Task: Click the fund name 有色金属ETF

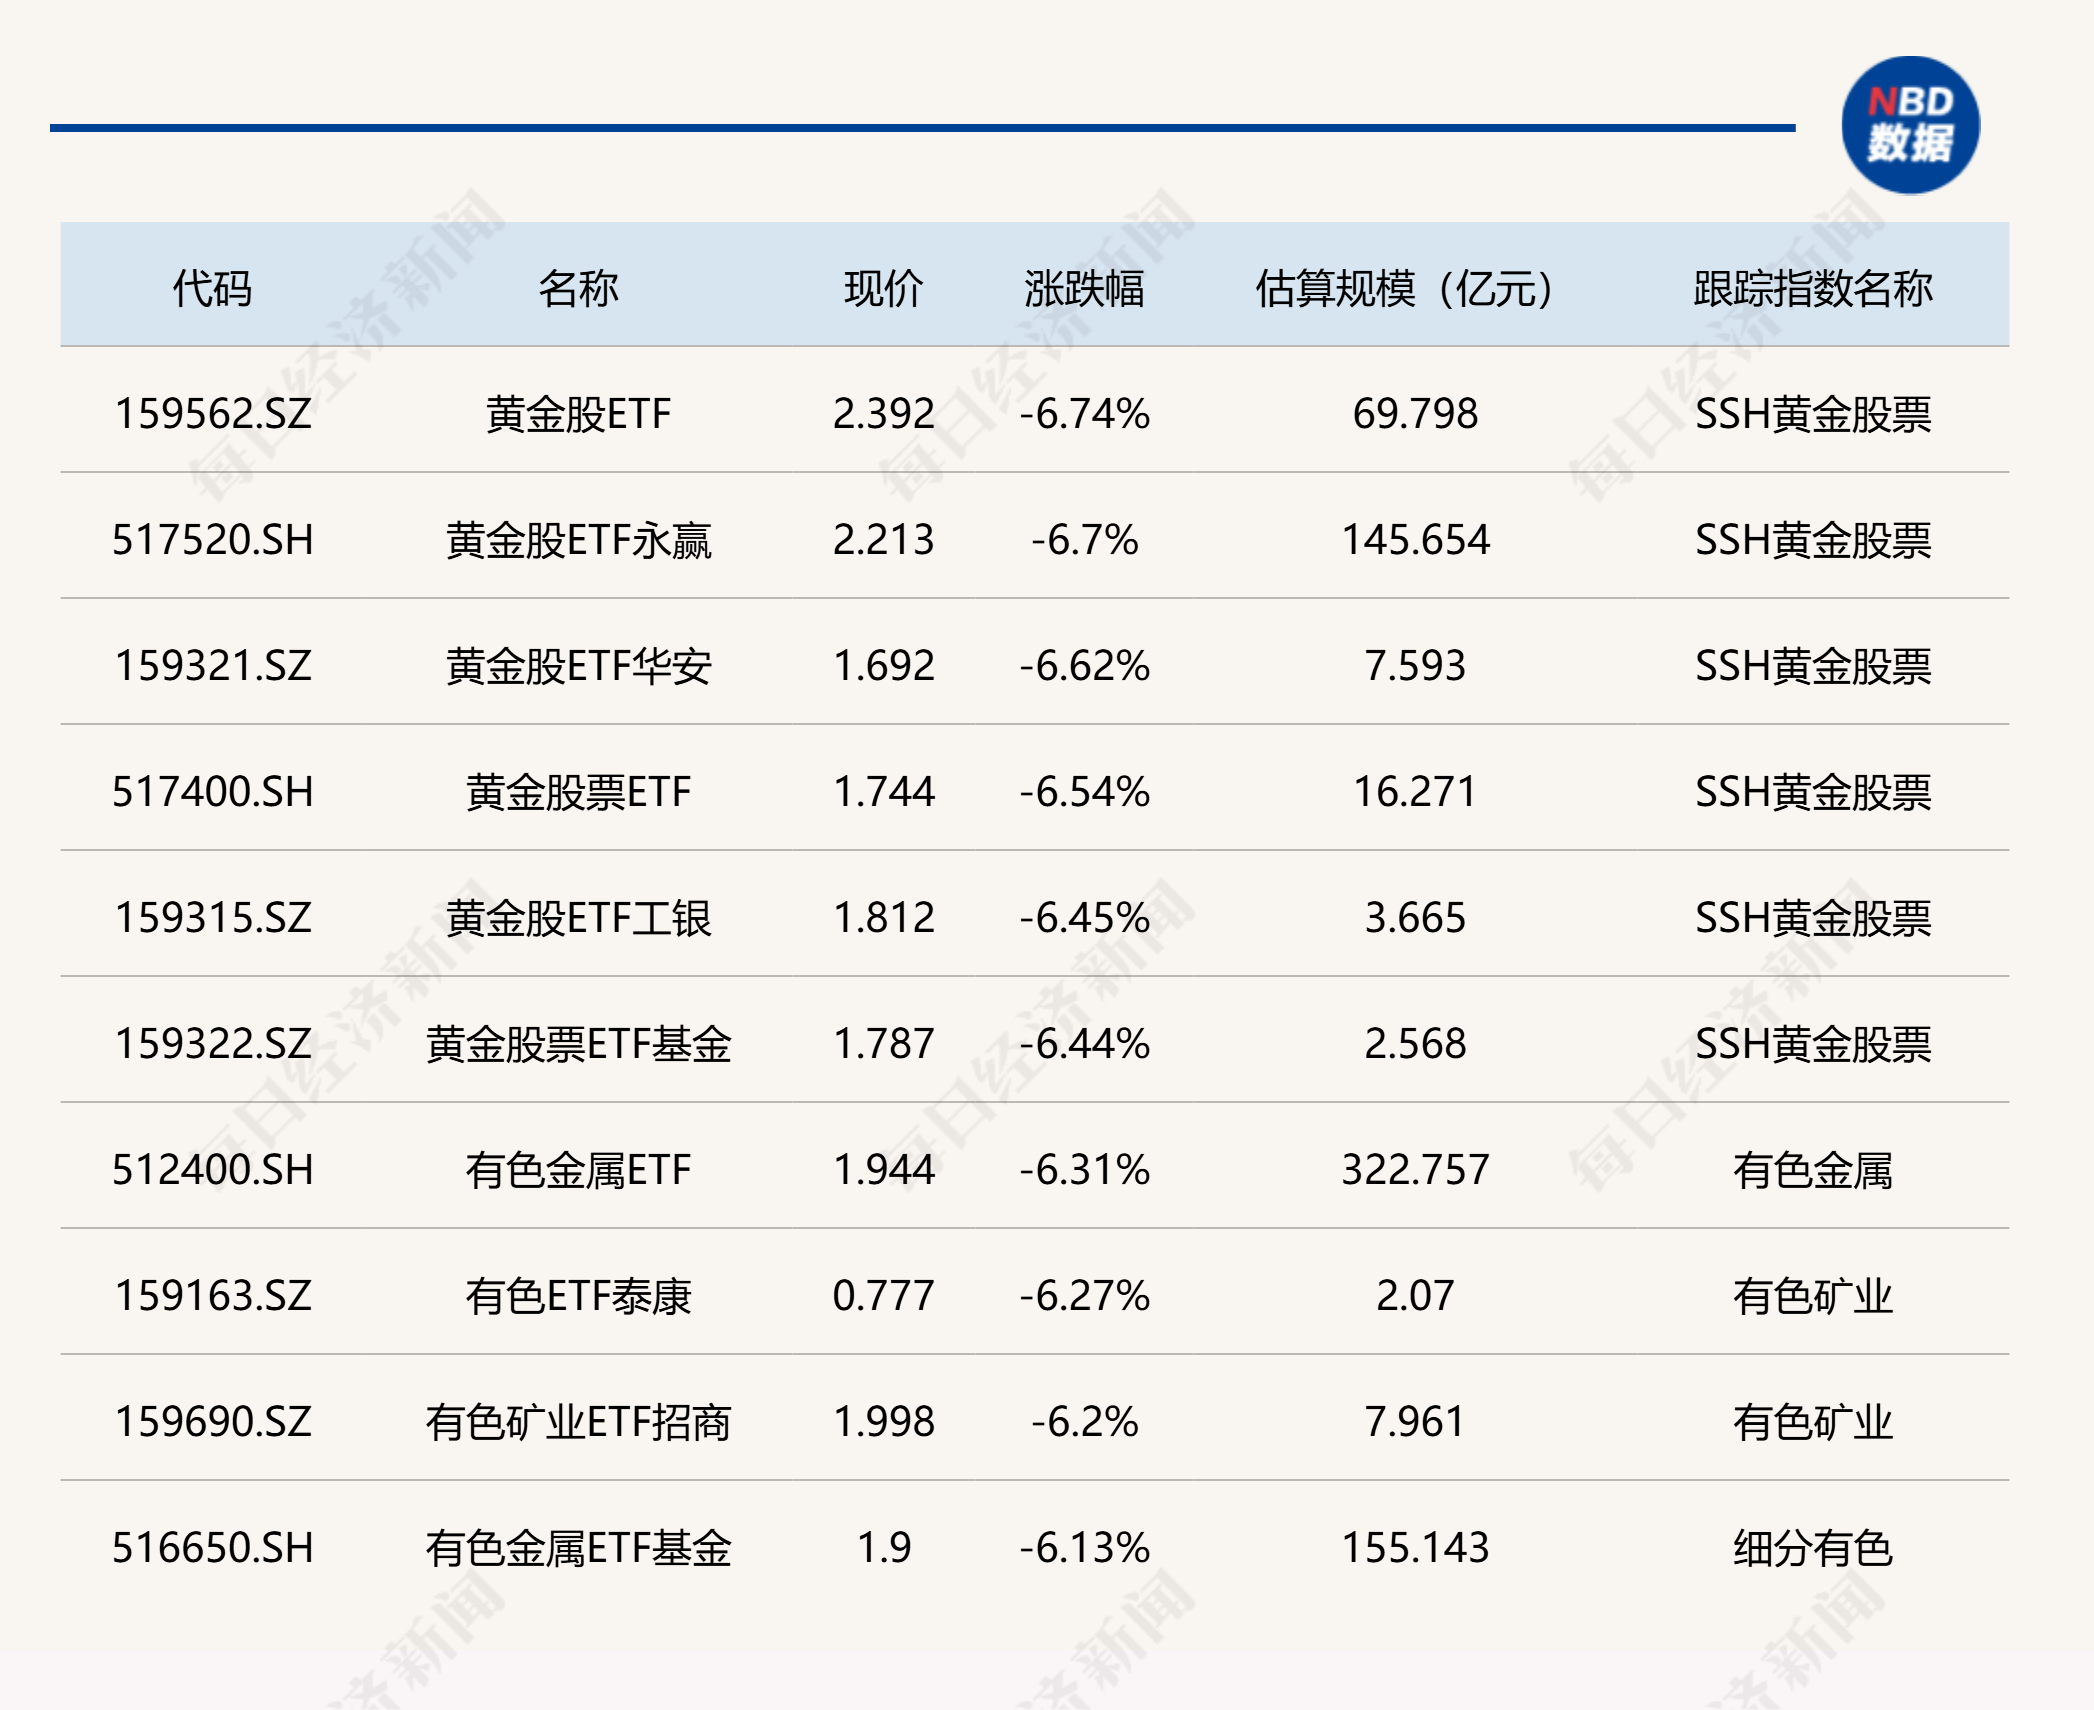Action: pos(578,1170)
